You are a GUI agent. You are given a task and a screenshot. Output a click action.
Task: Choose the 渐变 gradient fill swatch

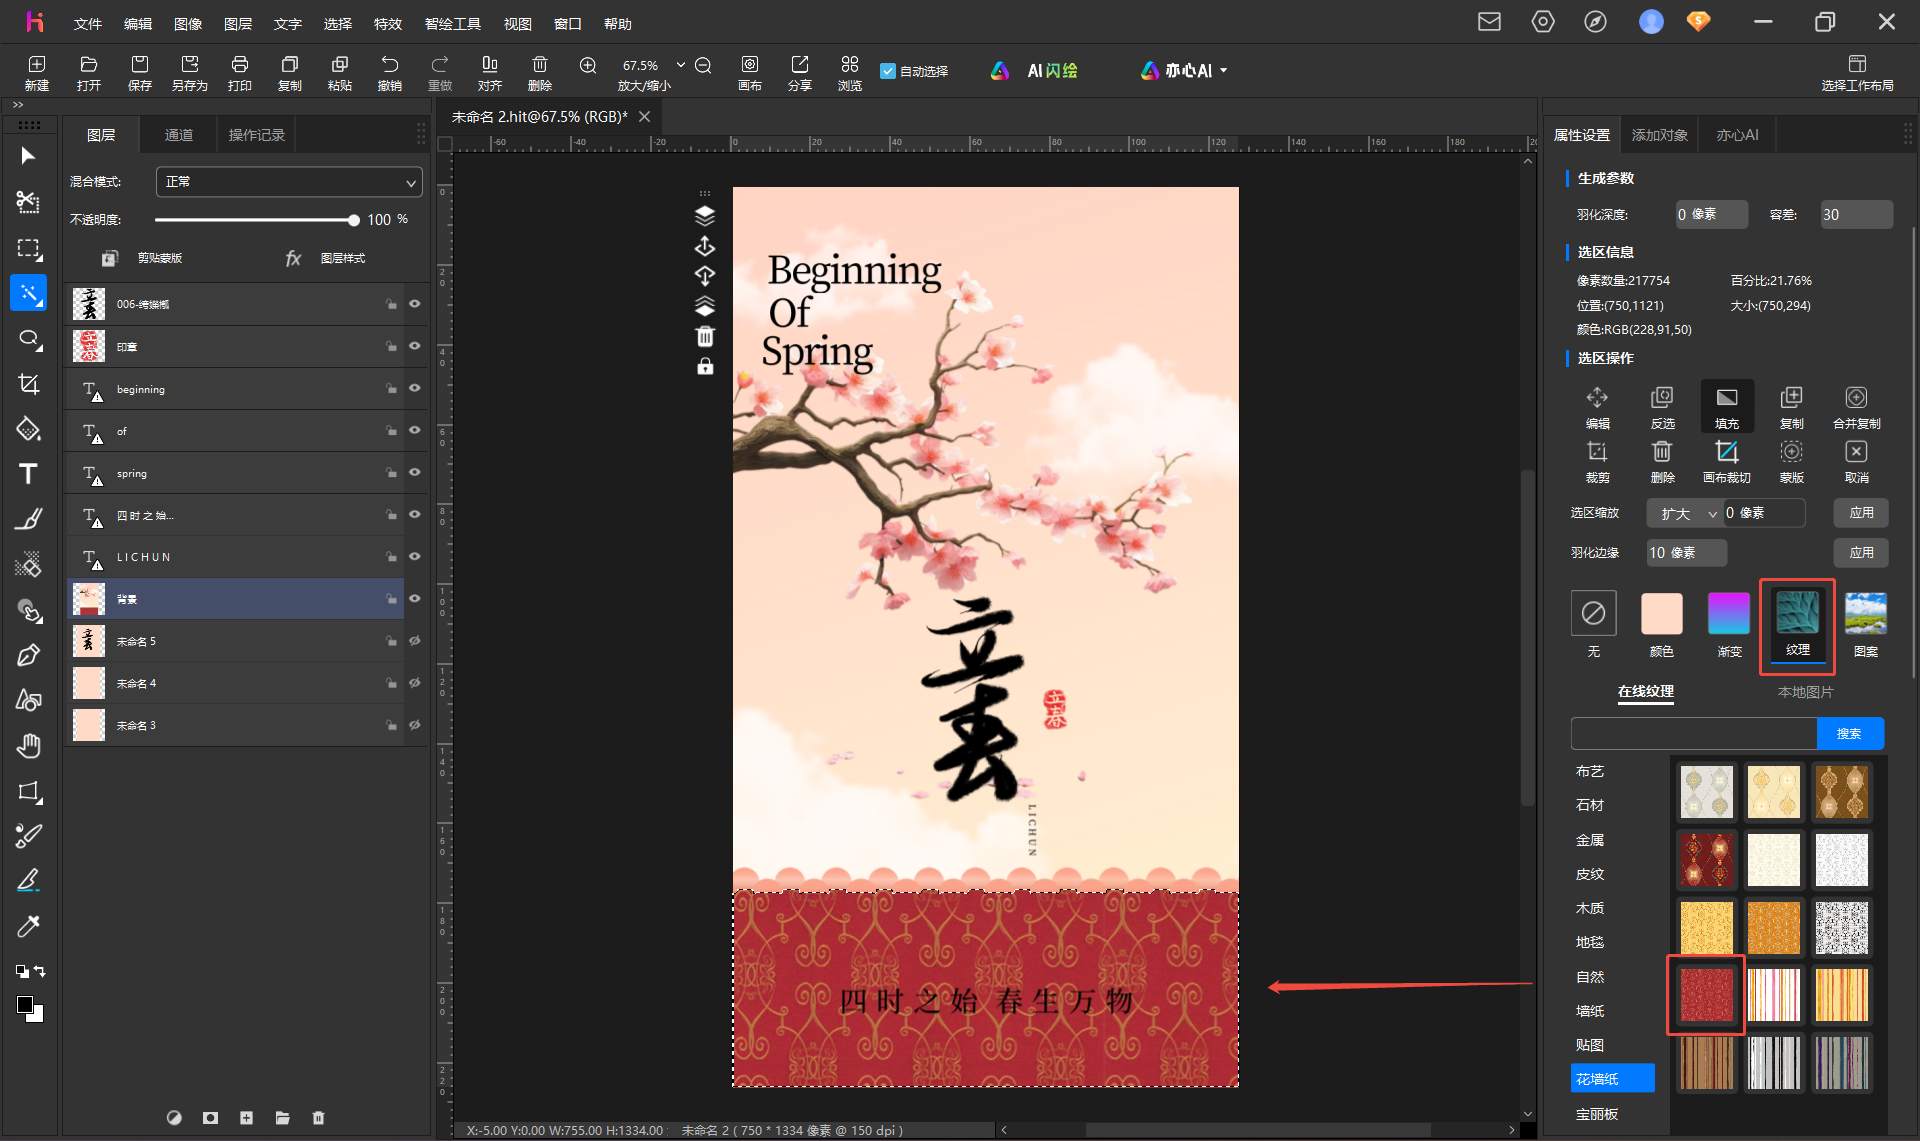[x=1729, y=613]
